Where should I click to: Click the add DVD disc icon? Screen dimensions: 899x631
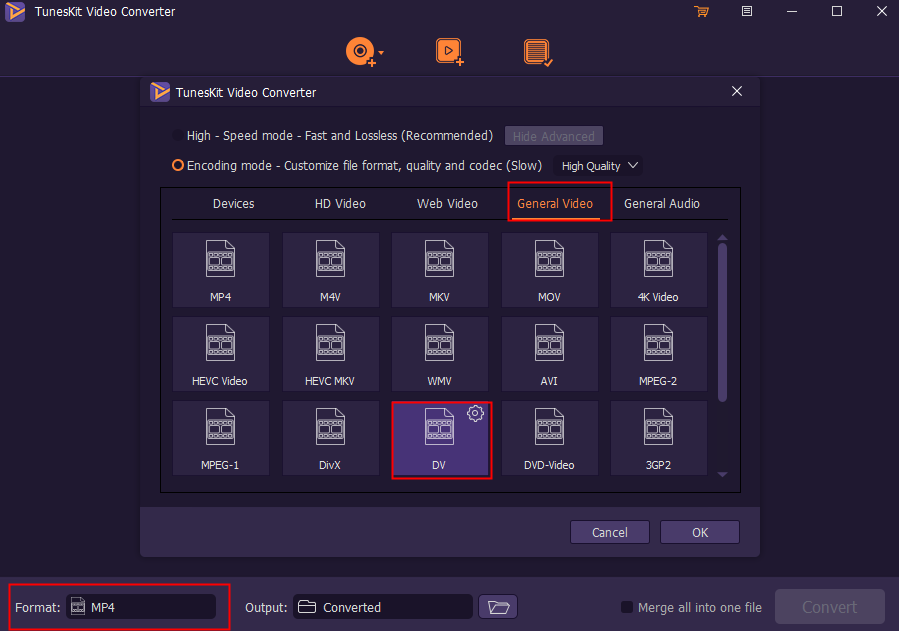pyautogui.click(x=361, y=52)
